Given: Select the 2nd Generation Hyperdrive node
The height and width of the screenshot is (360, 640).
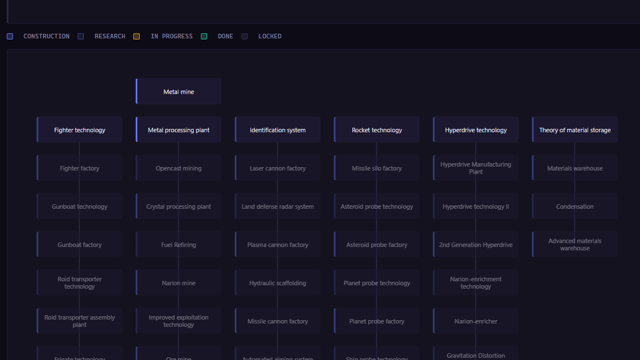Looking at the screenshot, I should 476,244.
